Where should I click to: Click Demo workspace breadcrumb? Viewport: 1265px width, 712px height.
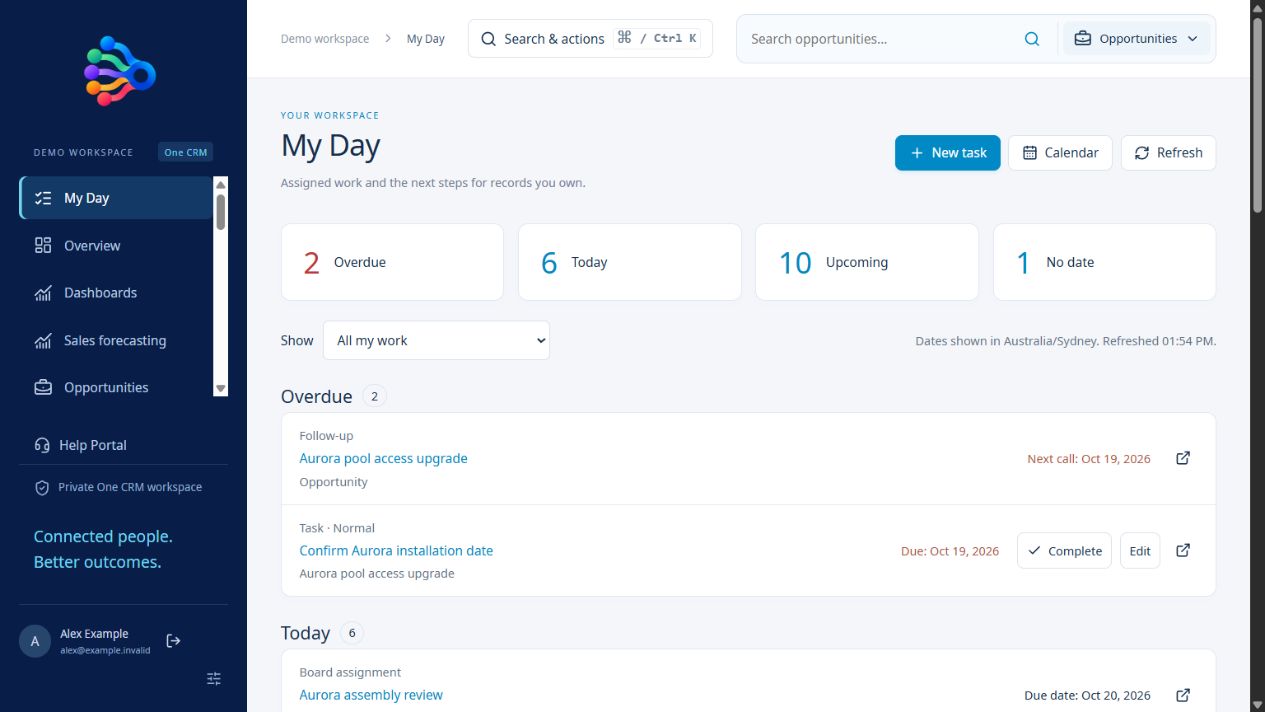325,39
